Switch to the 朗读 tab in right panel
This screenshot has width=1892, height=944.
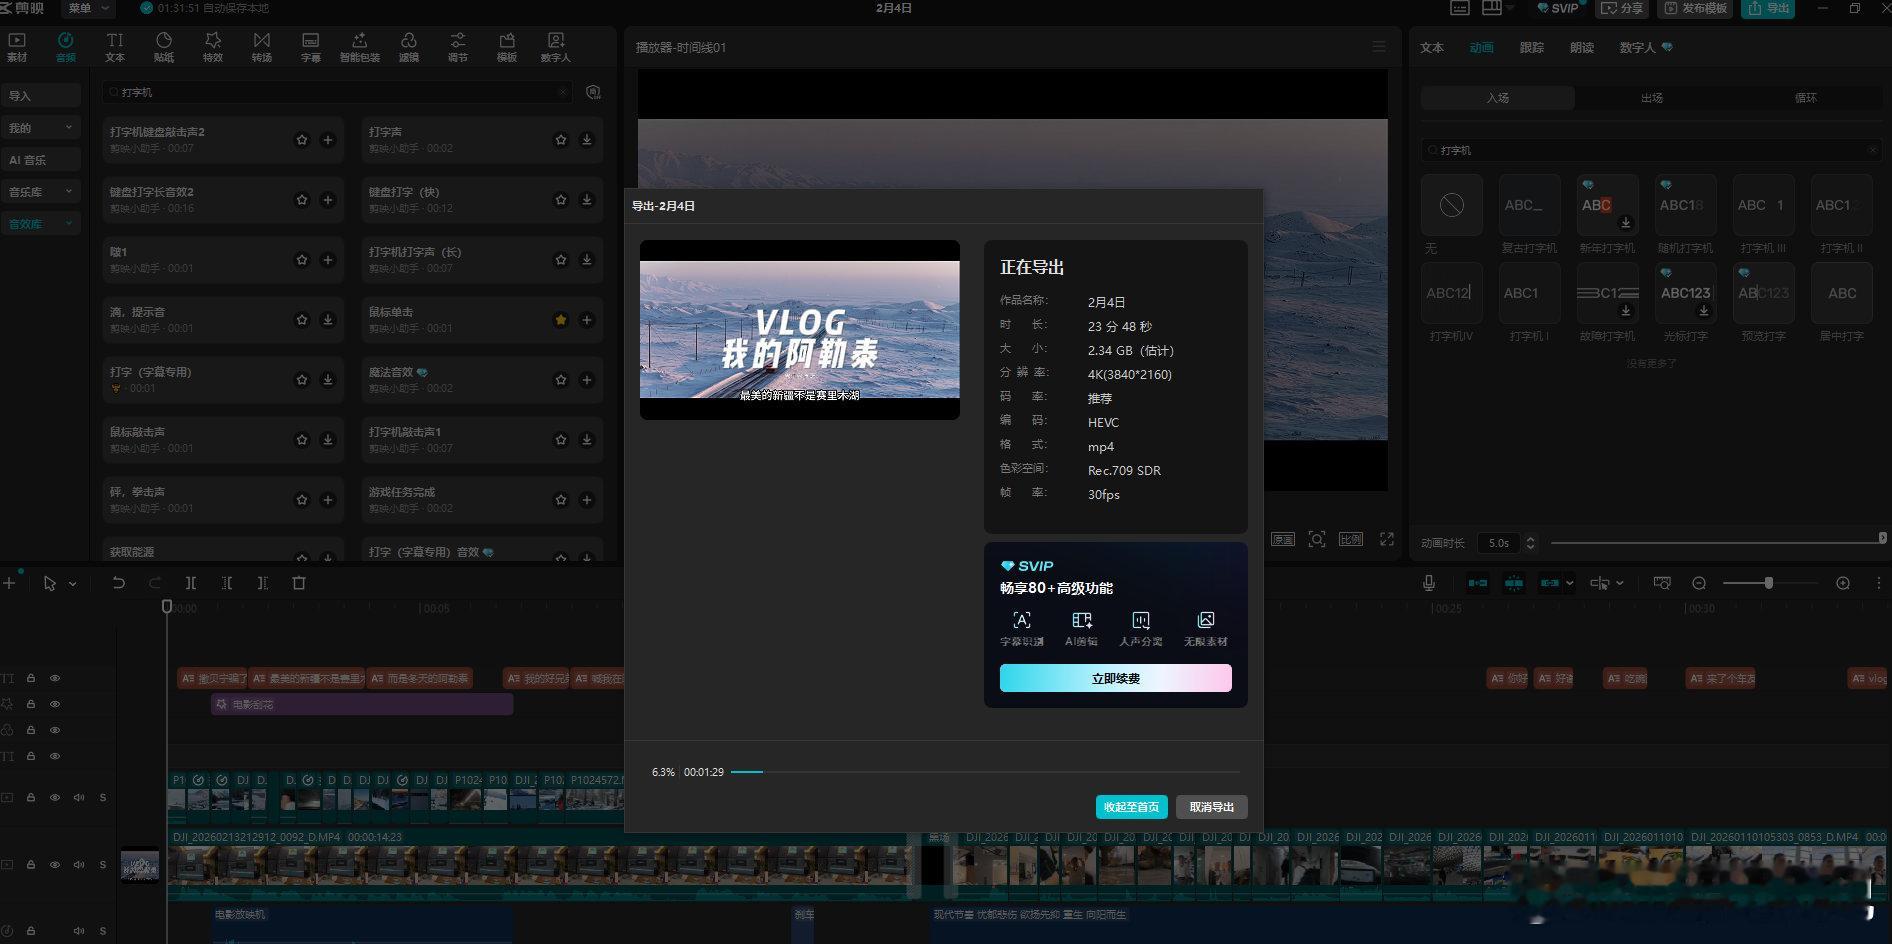coord(1582,48)
